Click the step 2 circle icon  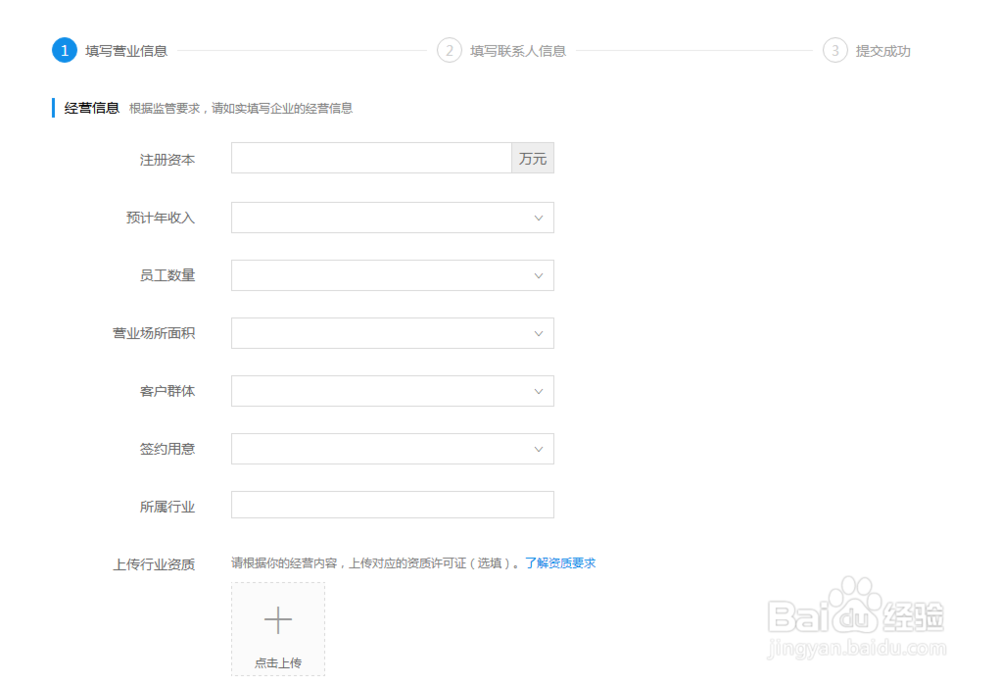450,50
